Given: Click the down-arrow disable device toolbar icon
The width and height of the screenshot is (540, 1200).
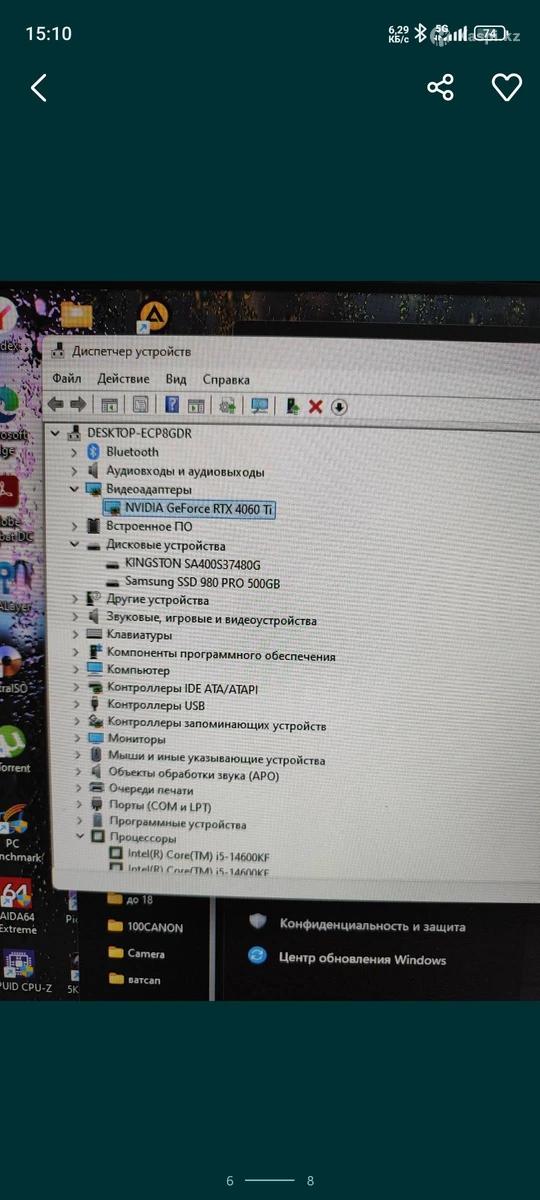Looking at the screenshot, I should click(339, 407).
